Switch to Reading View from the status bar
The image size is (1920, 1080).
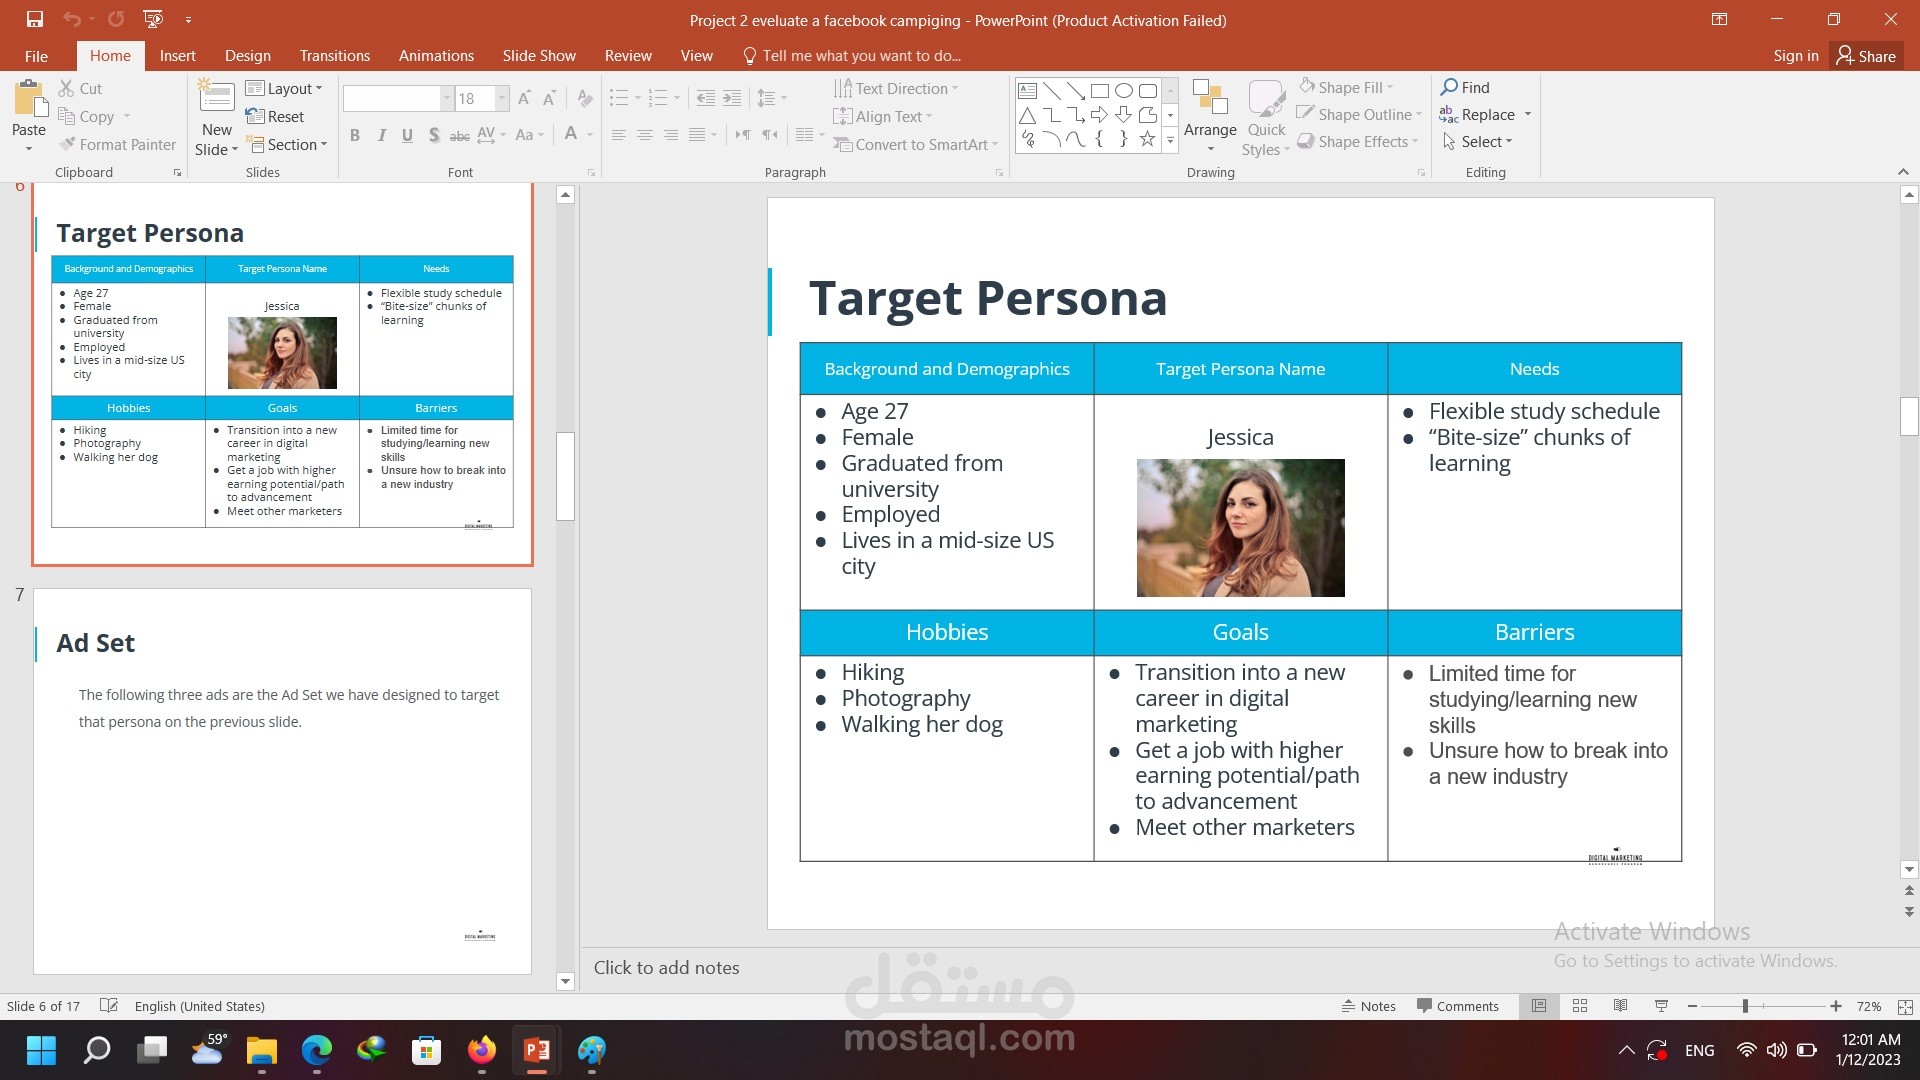tap(1620, 1006)
